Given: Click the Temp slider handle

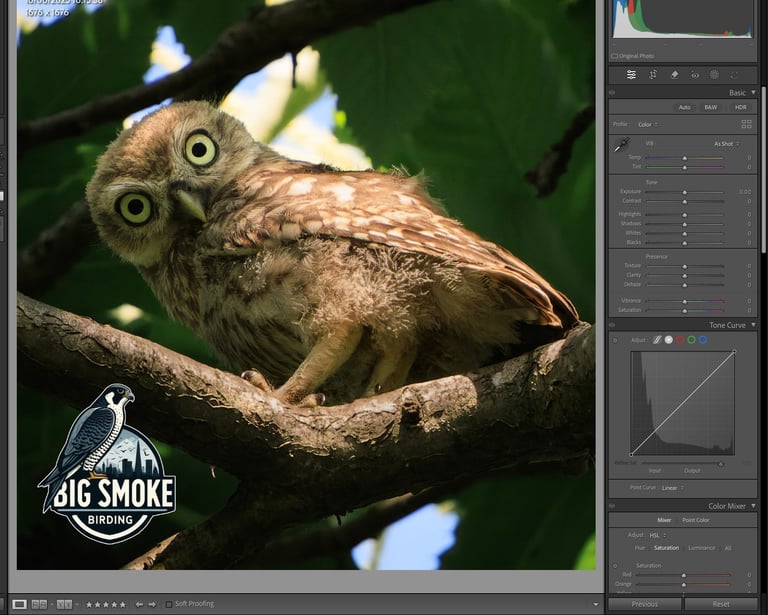Looking at the screenshot, I should click(685, 158).
